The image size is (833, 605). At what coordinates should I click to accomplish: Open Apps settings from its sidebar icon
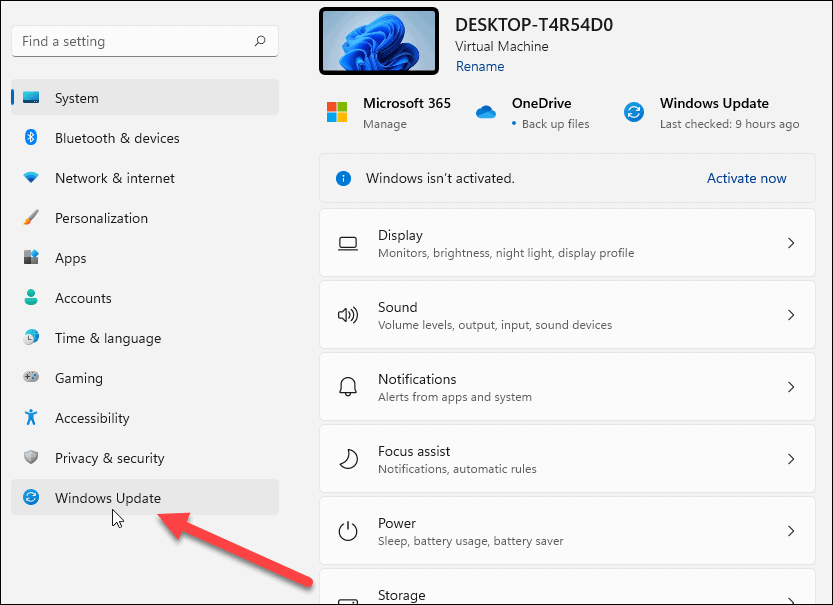pos(30,258)
